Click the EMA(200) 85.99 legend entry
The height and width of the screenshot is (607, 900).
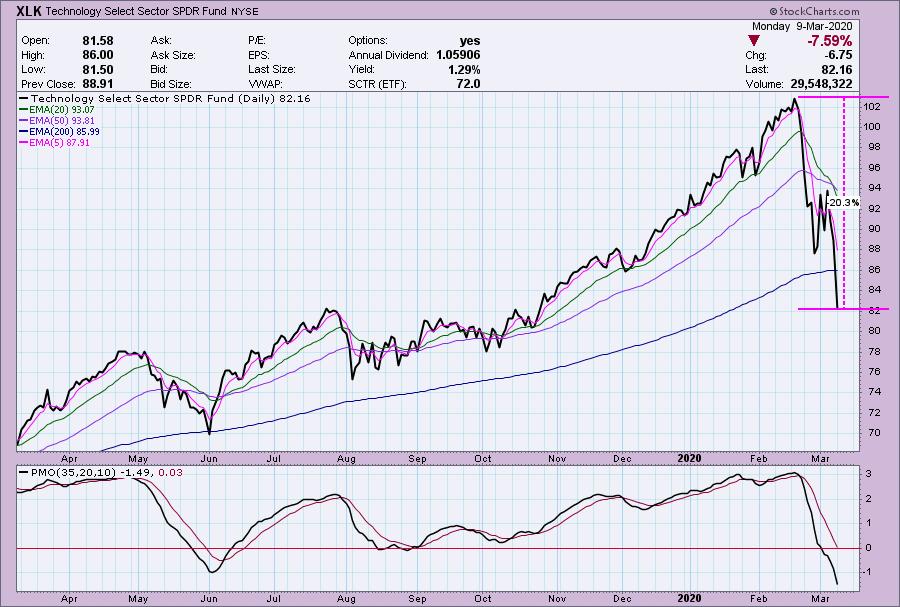tap(59, 131)
